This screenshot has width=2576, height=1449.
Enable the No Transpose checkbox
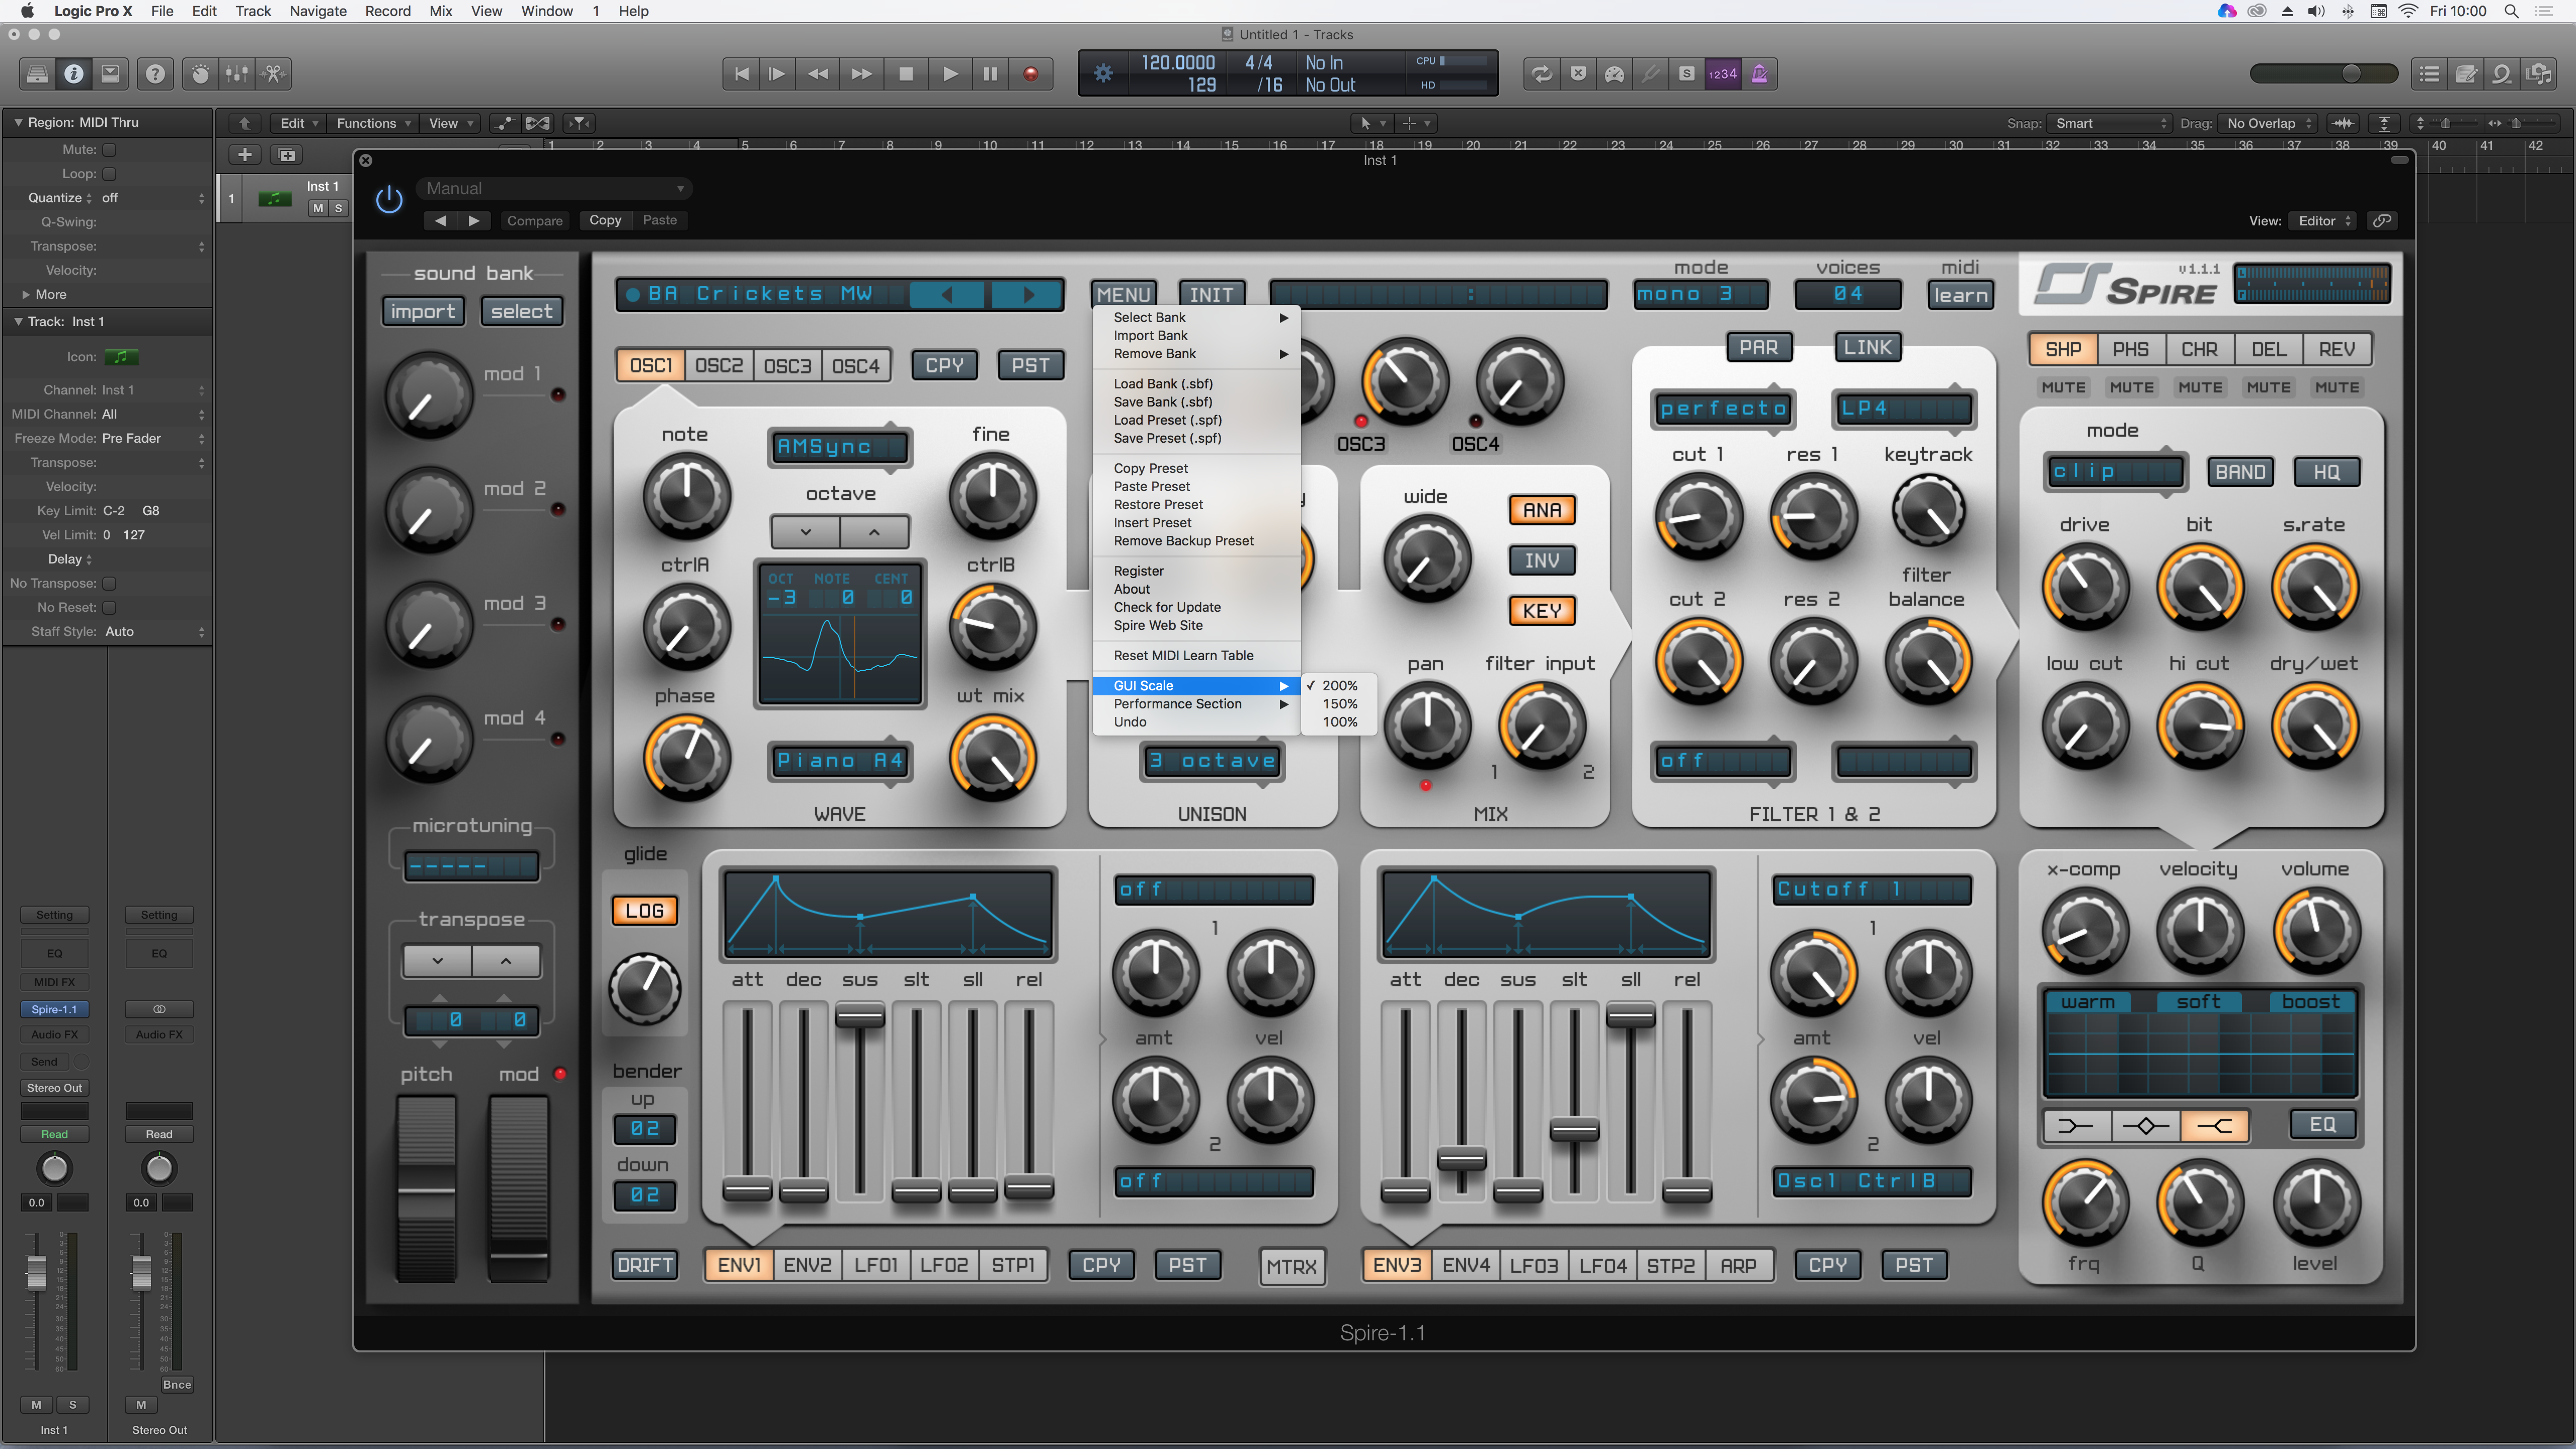point(110,583)
